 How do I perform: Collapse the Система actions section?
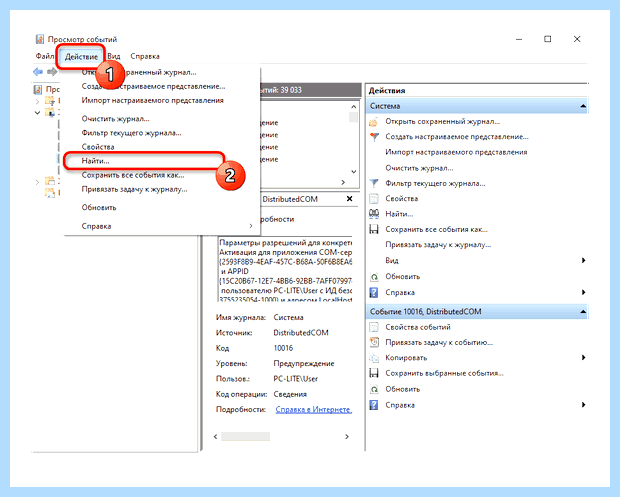click(583, 106)
